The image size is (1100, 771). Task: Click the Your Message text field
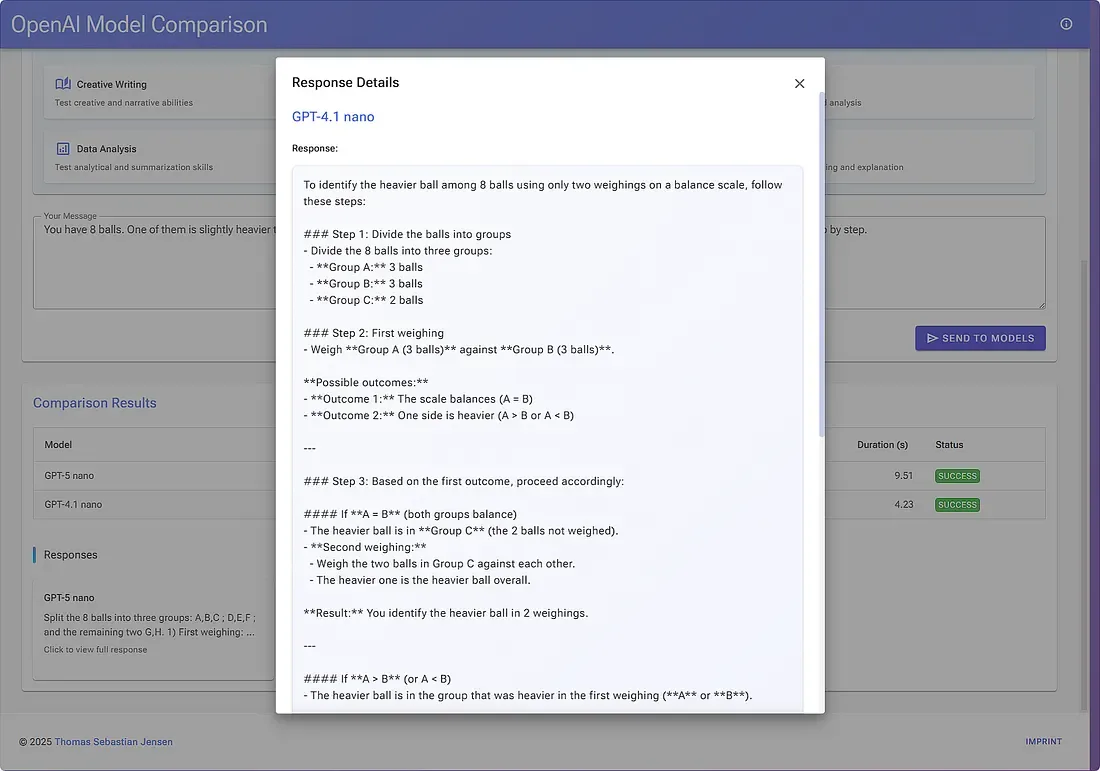[x=150, y=265]
